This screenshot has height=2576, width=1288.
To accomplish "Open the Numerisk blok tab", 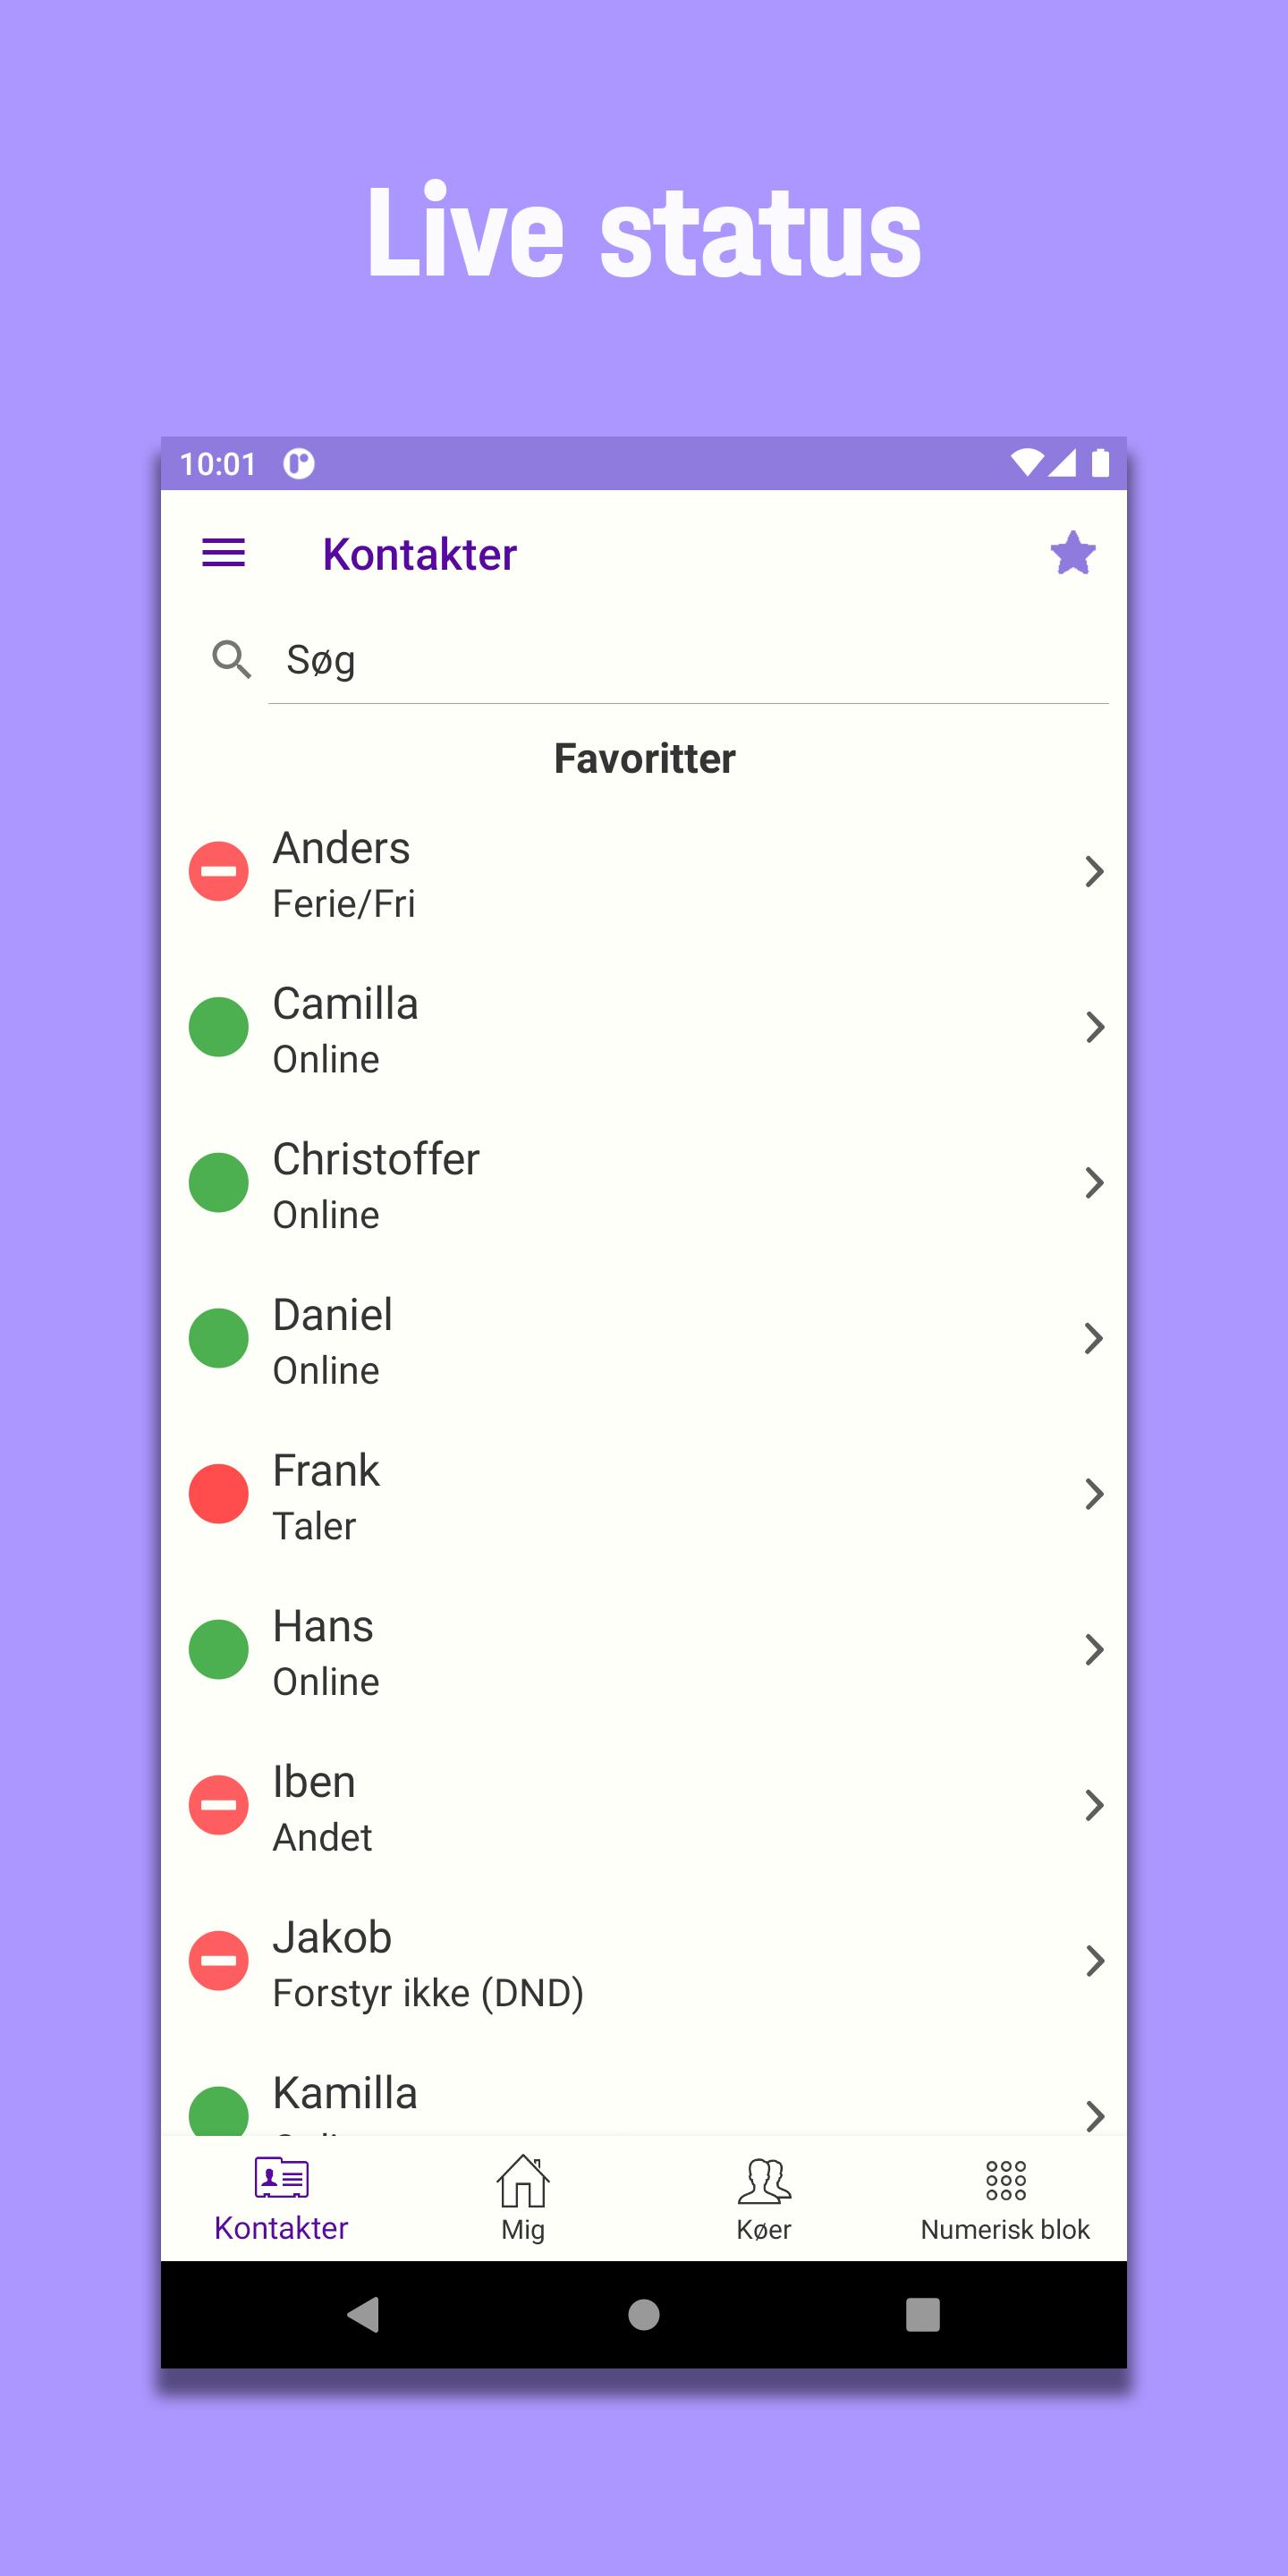I will [x=1005, y=2199].
